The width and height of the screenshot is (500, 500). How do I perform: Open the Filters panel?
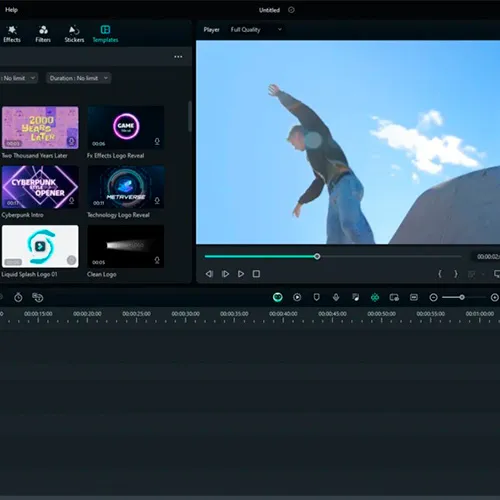point(43,34)
